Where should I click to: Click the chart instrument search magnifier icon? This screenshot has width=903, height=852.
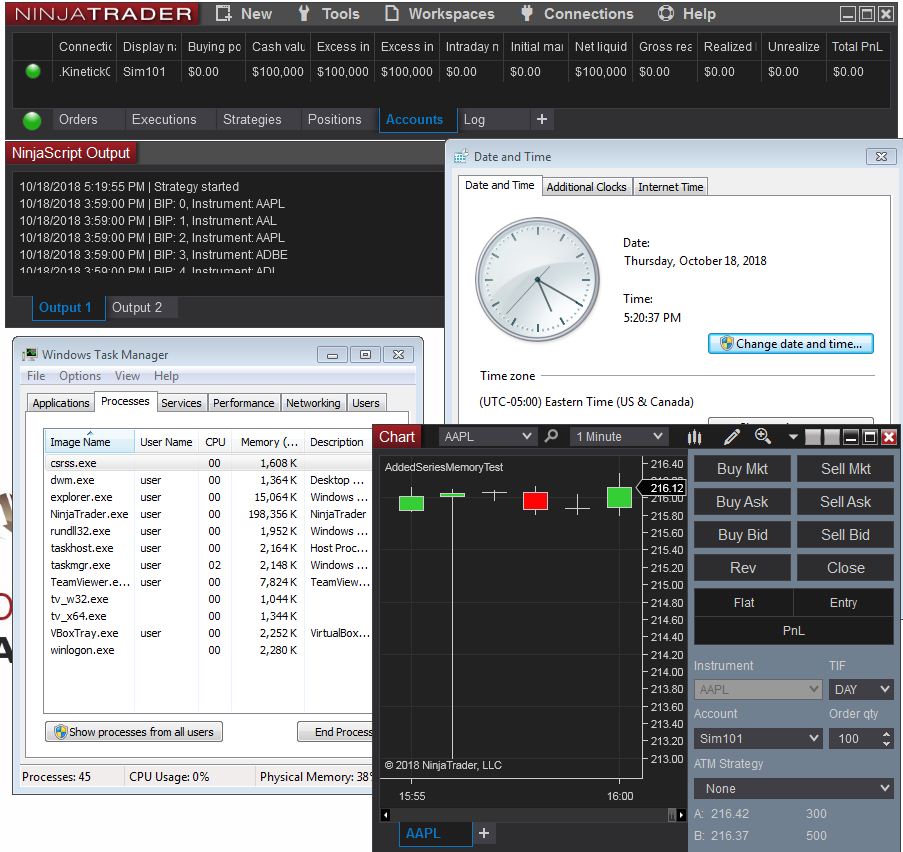click(551, 437)
